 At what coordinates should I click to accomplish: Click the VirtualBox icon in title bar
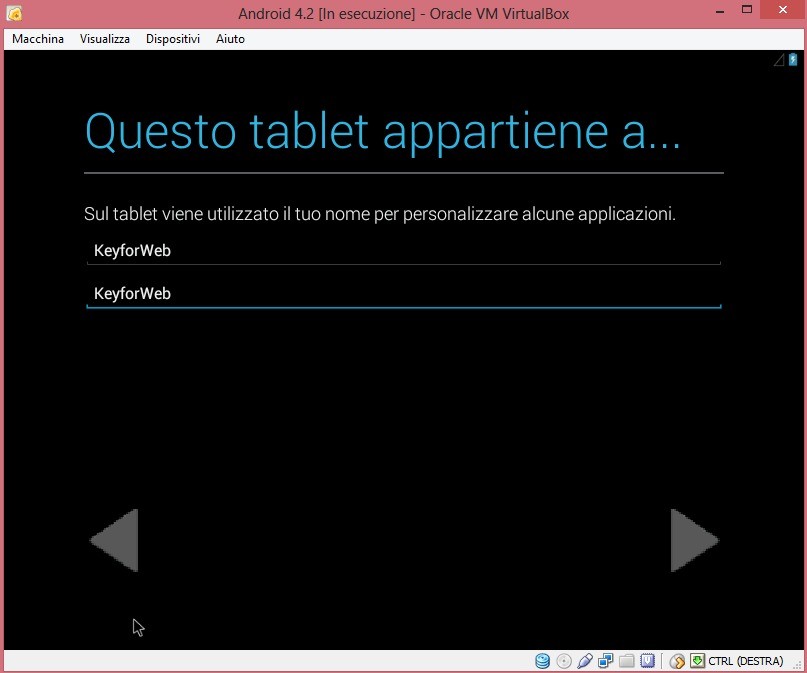point(15,14)
